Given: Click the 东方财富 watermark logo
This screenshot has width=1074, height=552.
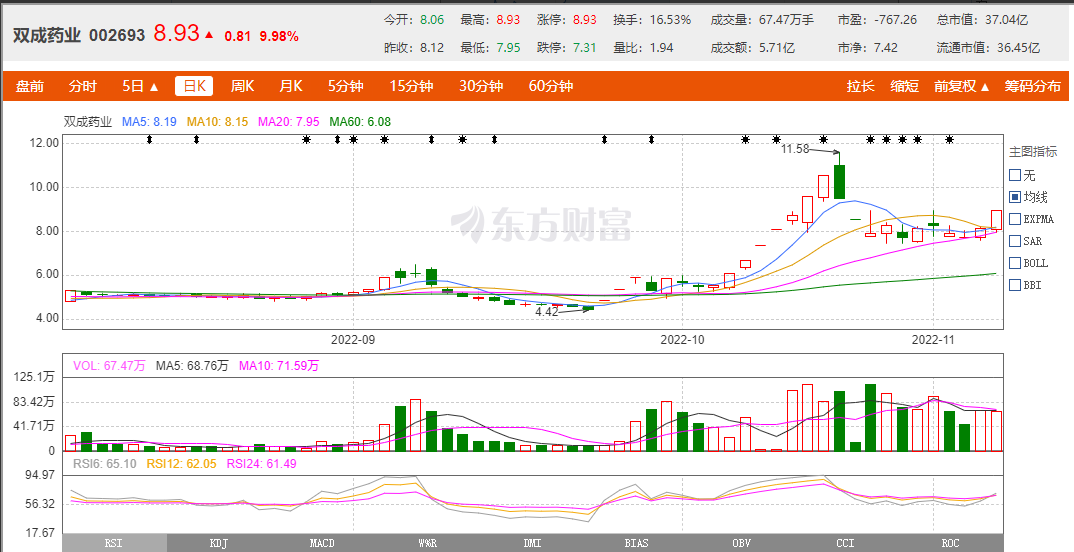Looking at the screenshot, I should click(x=541, y=224).
